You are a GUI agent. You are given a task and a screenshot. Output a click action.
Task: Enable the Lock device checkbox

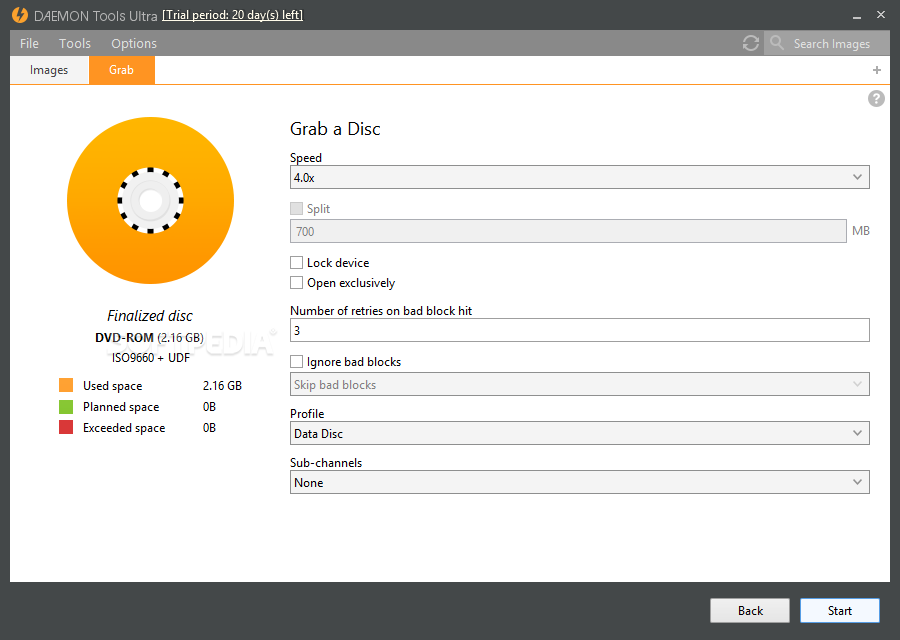coord(296,262)
